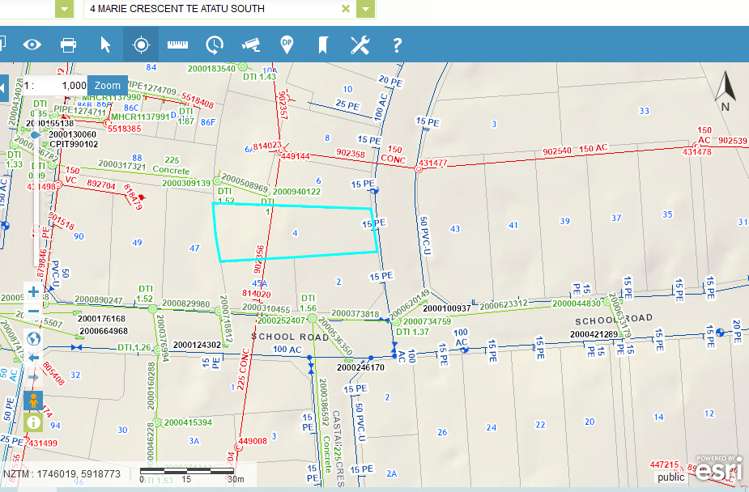
Task: Open the ruler measure tool
Action: (178, 45)
